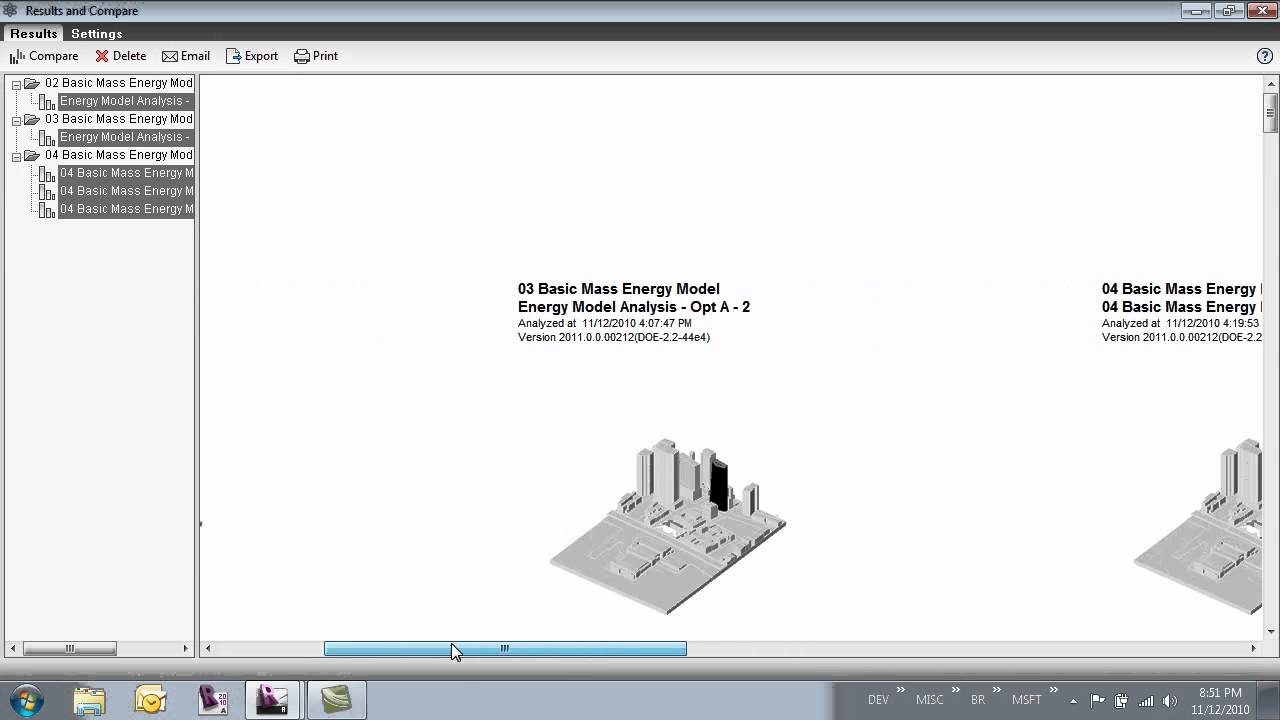
Task: Switch to the Settings tab
Action: (96, 33)
